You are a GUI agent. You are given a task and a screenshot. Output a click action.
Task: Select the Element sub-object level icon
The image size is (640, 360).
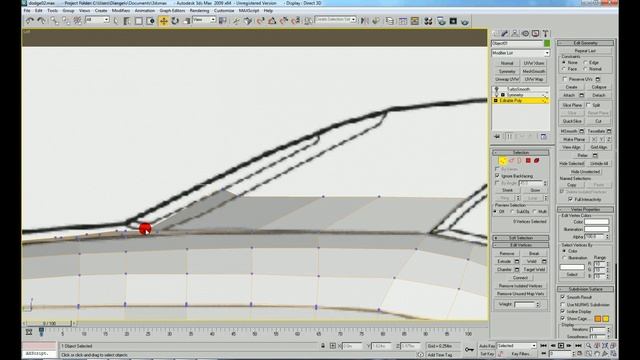click(x=536, y=161)
